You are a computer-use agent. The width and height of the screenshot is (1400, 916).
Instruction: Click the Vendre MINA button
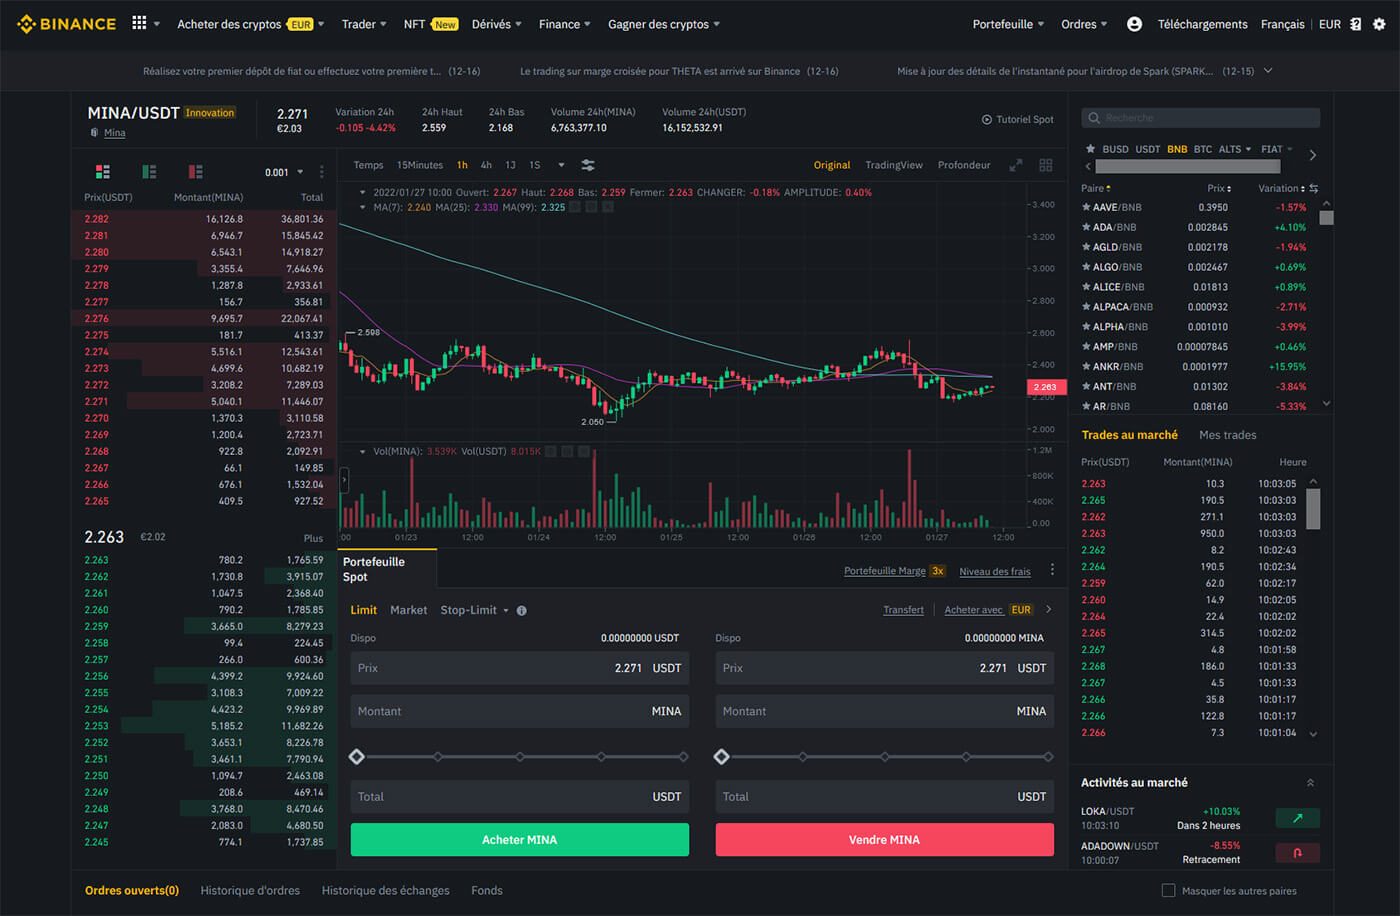coord(885,840)
